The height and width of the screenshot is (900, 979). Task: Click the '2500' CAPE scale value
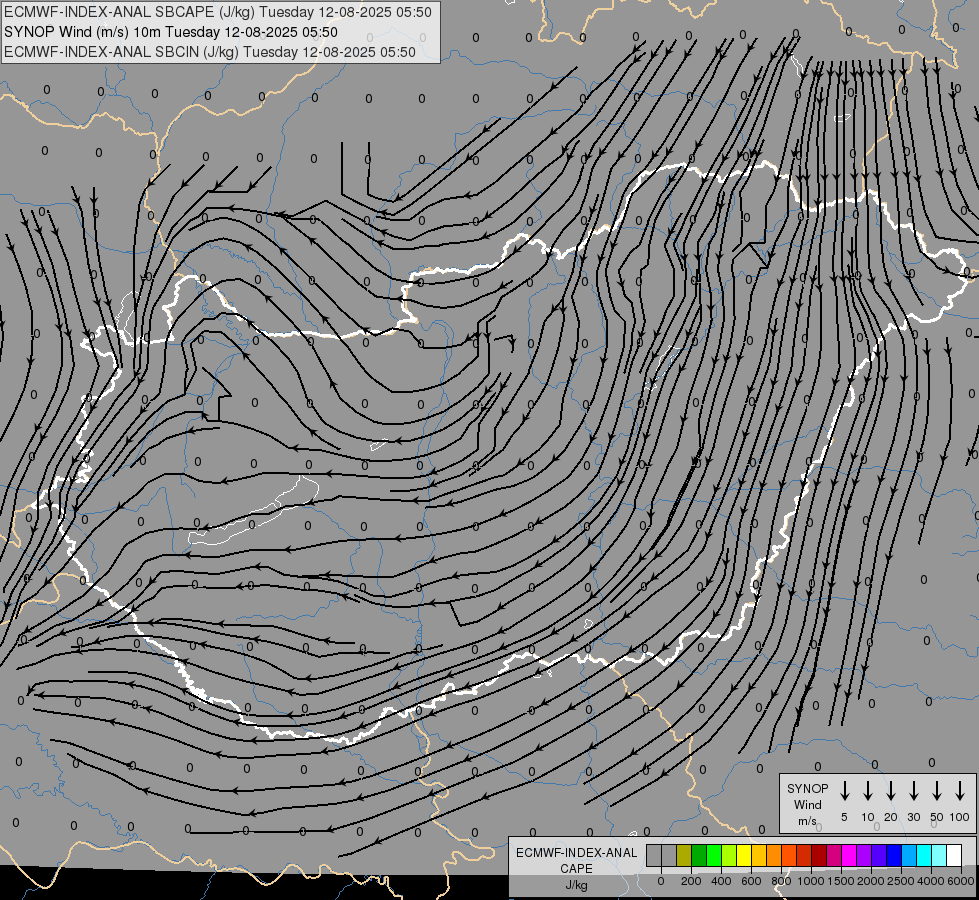901,881
